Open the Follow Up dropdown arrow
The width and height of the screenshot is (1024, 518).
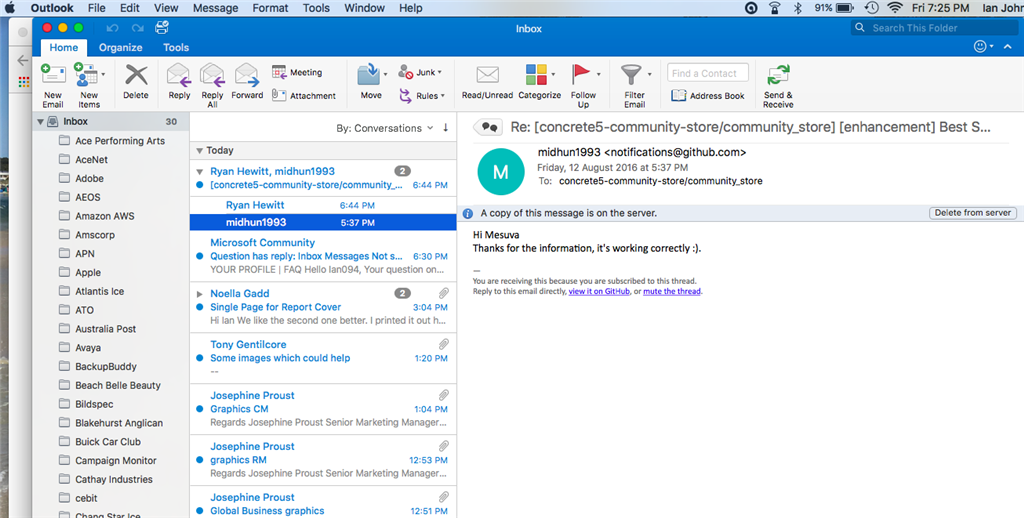598,74
